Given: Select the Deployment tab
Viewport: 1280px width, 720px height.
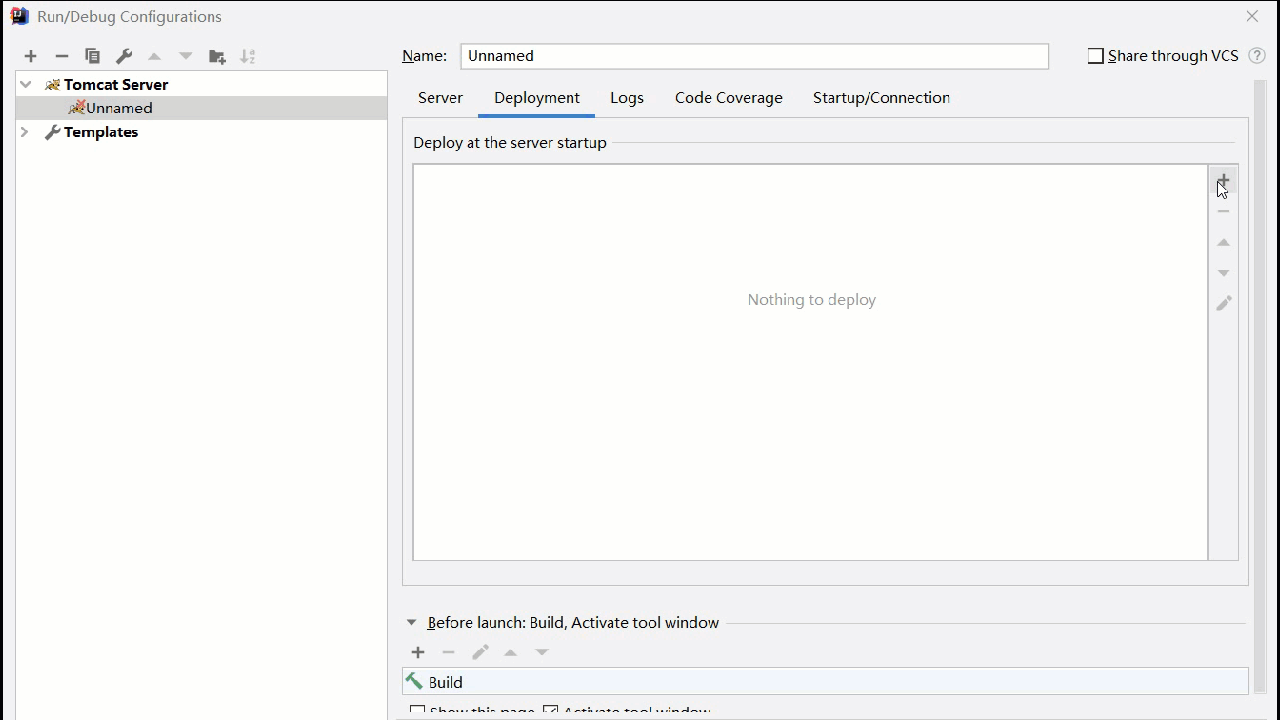Looking at the screenshot, I should (x=537, y=98).
